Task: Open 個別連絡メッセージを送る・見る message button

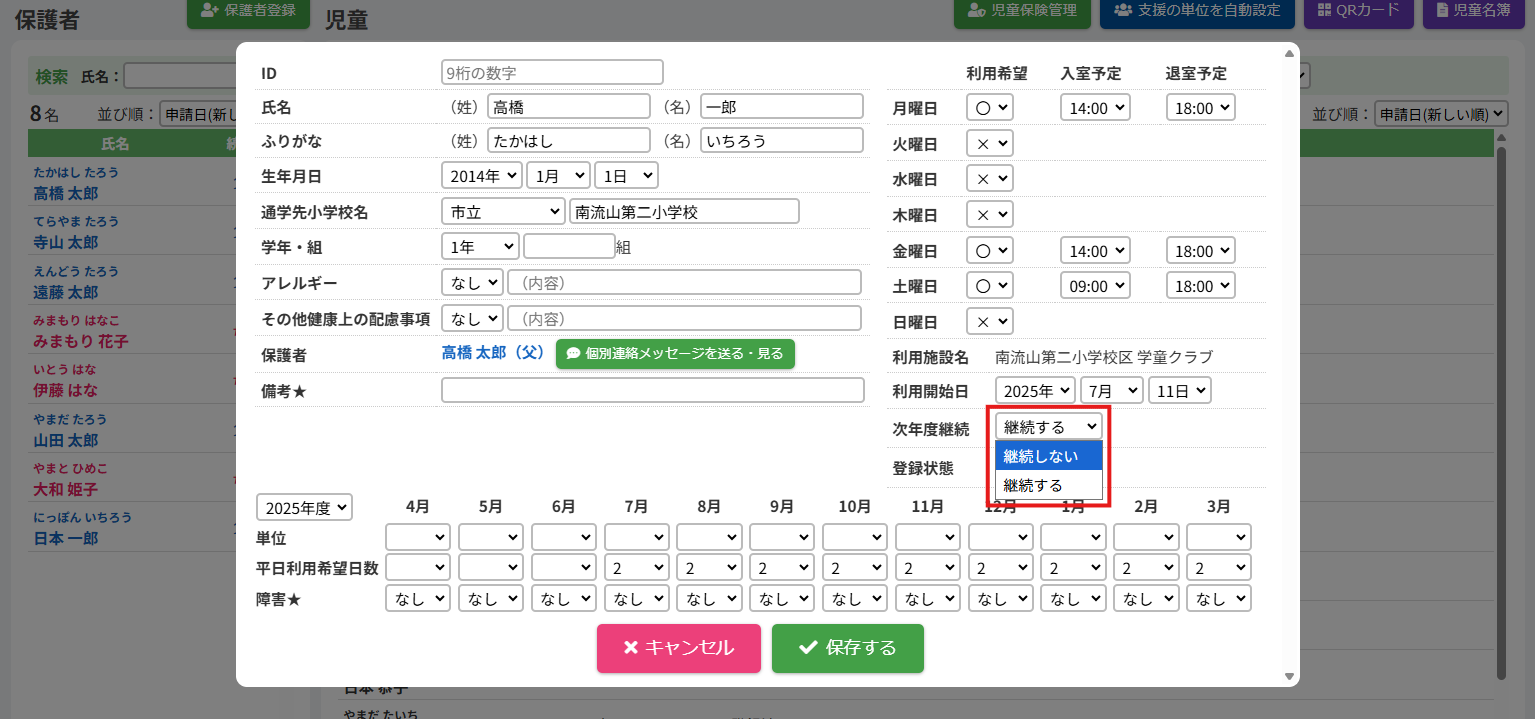Action: point(675,354)
